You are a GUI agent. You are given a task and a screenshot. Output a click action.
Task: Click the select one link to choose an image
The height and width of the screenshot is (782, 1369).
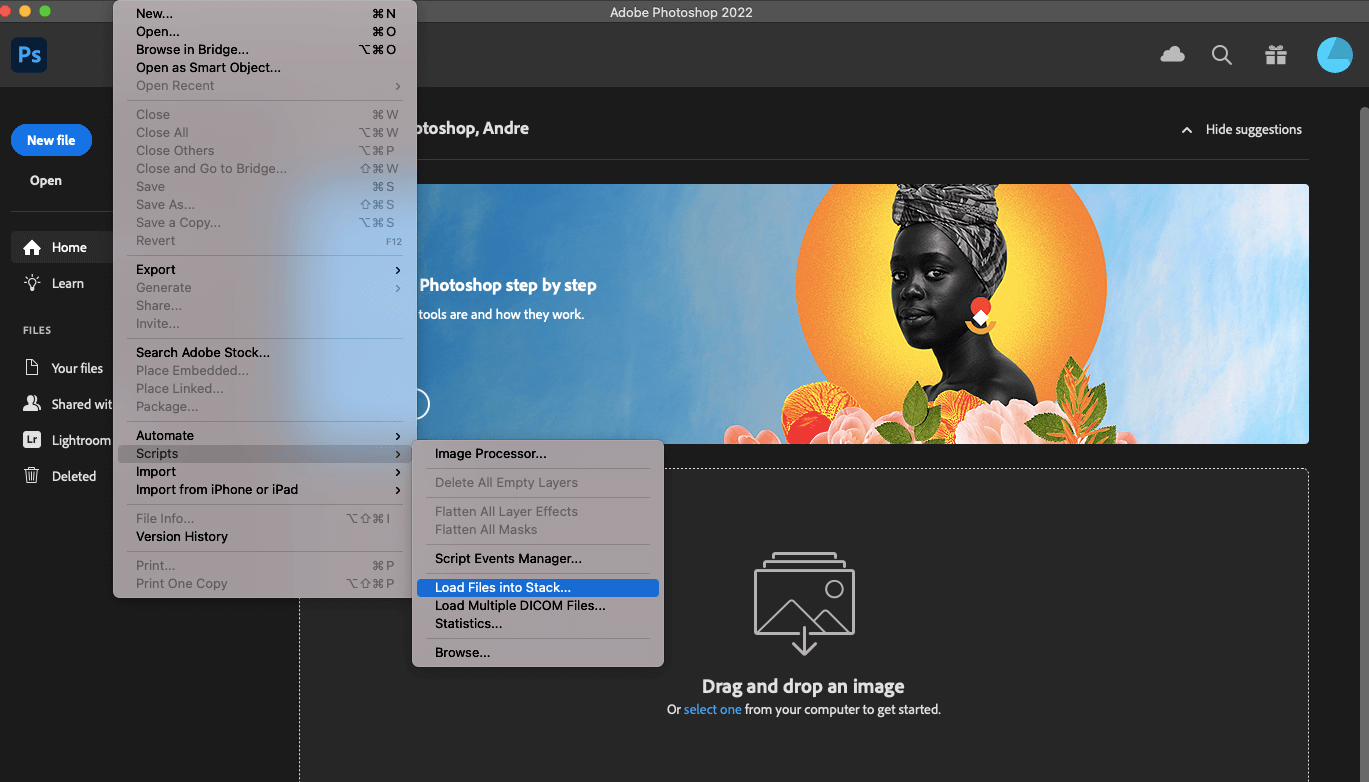coord(712,709)
